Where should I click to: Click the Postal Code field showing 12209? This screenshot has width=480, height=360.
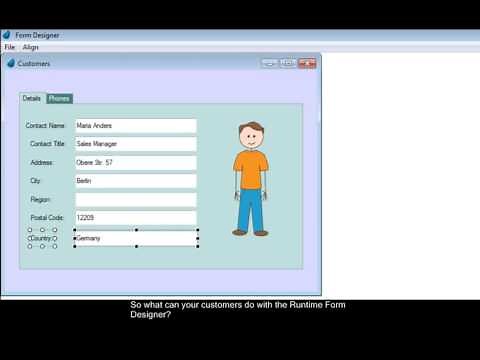point(136,218)
